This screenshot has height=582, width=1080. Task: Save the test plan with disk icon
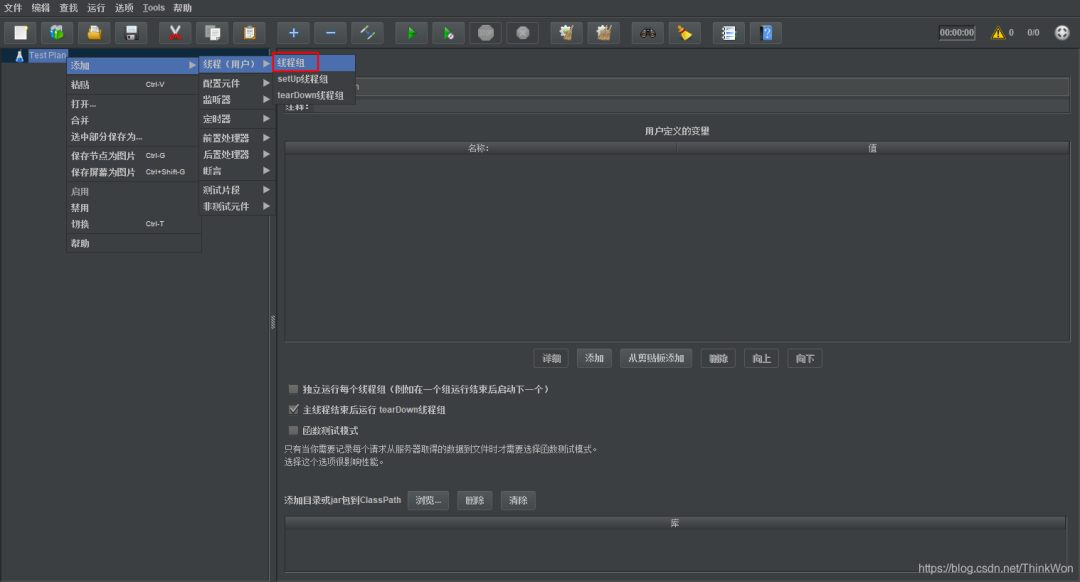tap(132, 32)
